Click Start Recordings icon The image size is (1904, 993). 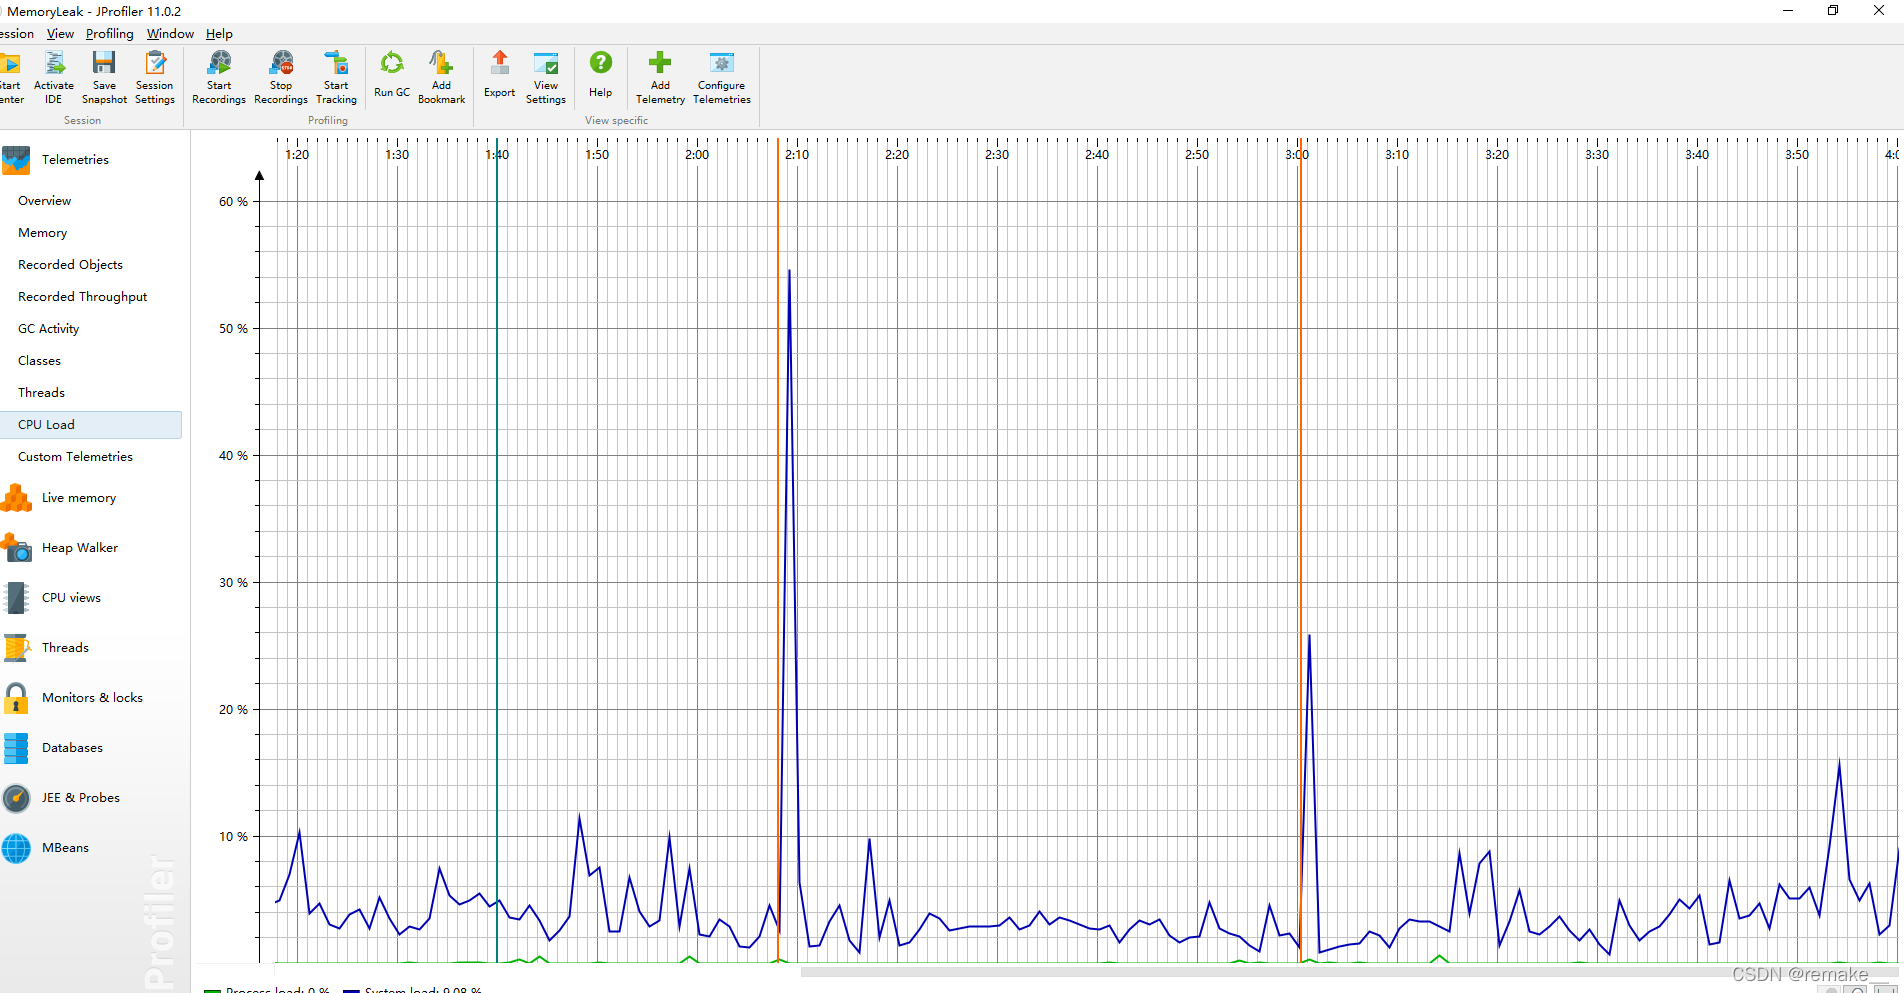219,64
